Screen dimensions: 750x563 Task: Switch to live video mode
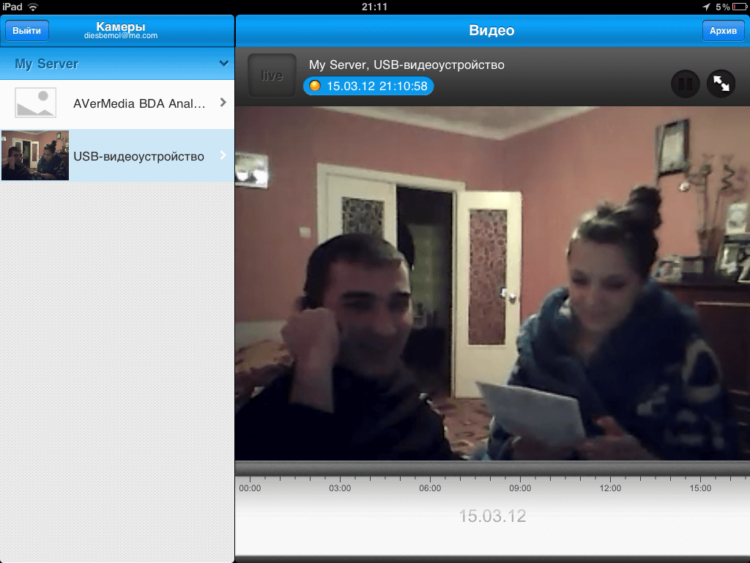[272, 76]
